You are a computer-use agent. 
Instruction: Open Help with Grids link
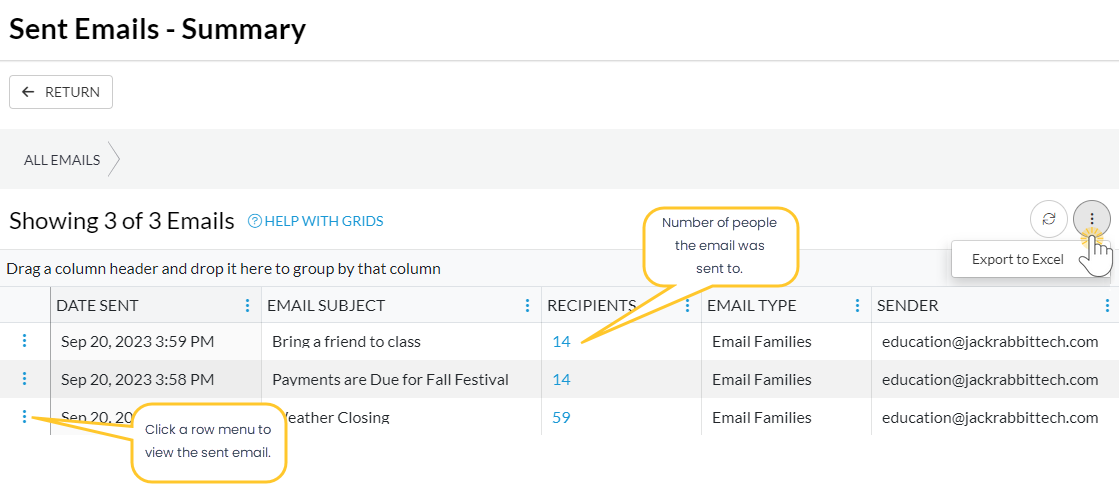[316, 221]
